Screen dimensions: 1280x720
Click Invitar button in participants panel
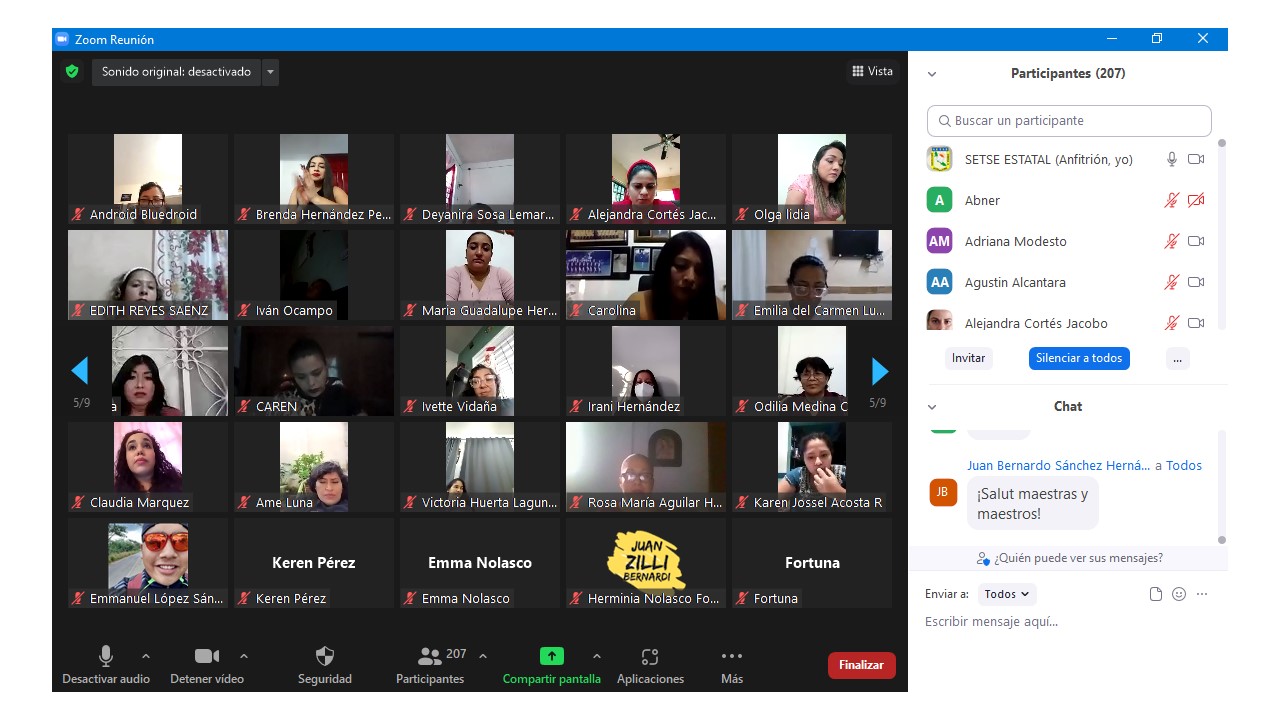click(x=968, y=358)
